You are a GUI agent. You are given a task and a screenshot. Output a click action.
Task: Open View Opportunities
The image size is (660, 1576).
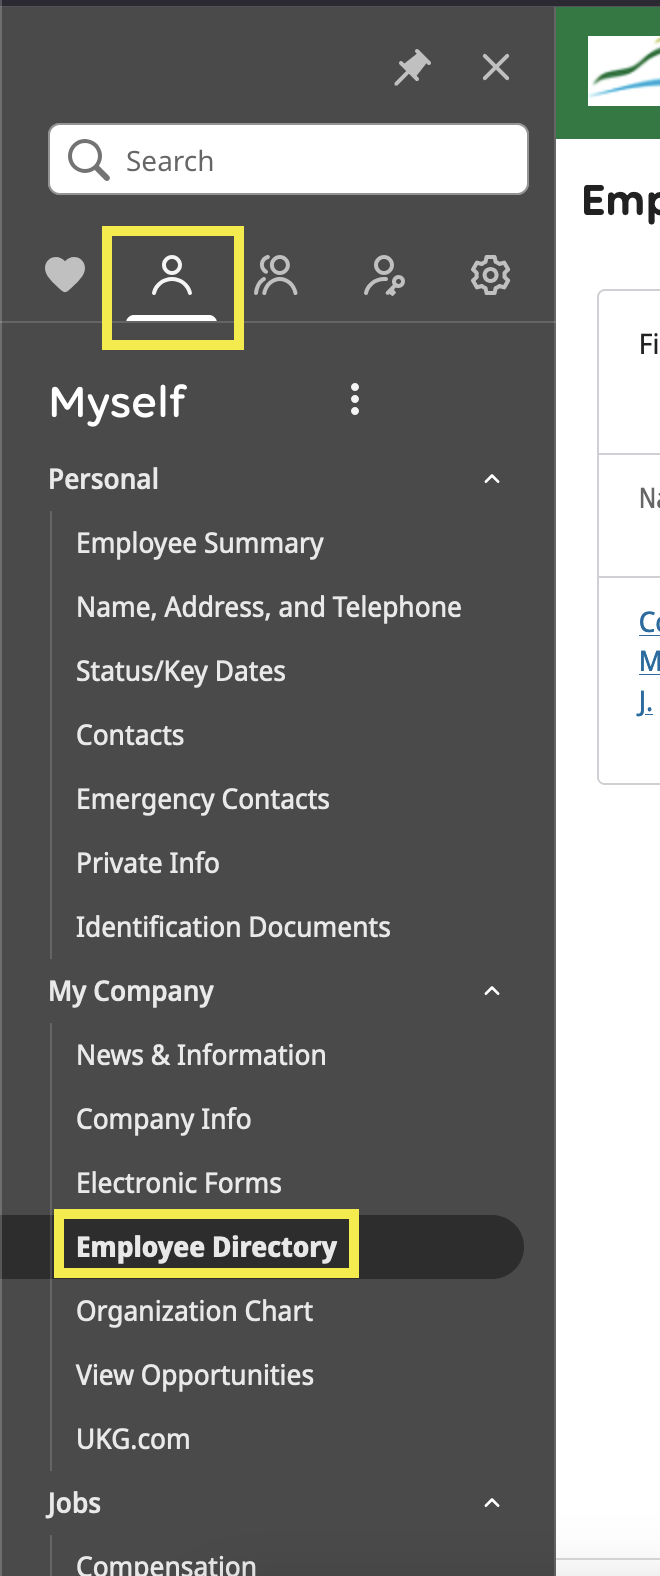[195, 1374]
